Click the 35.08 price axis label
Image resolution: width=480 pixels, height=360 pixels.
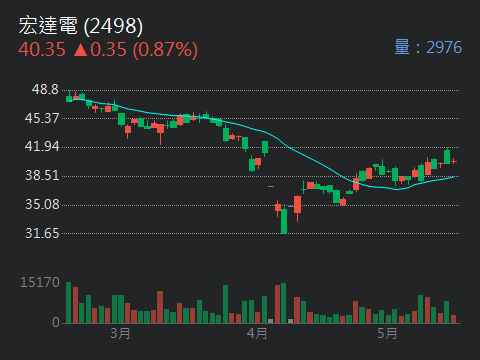42,204
